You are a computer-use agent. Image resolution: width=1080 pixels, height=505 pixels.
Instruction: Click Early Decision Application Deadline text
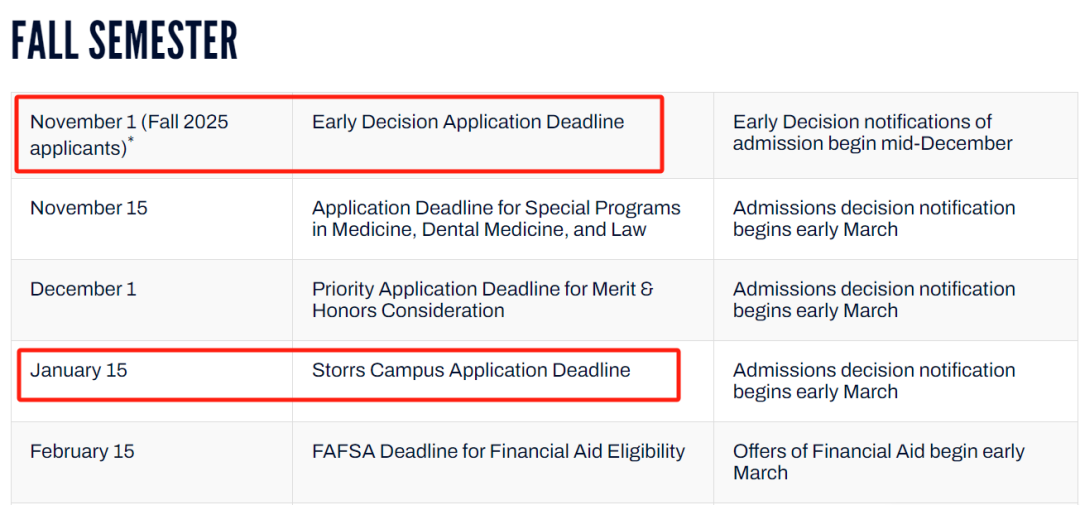coord(468,122)
